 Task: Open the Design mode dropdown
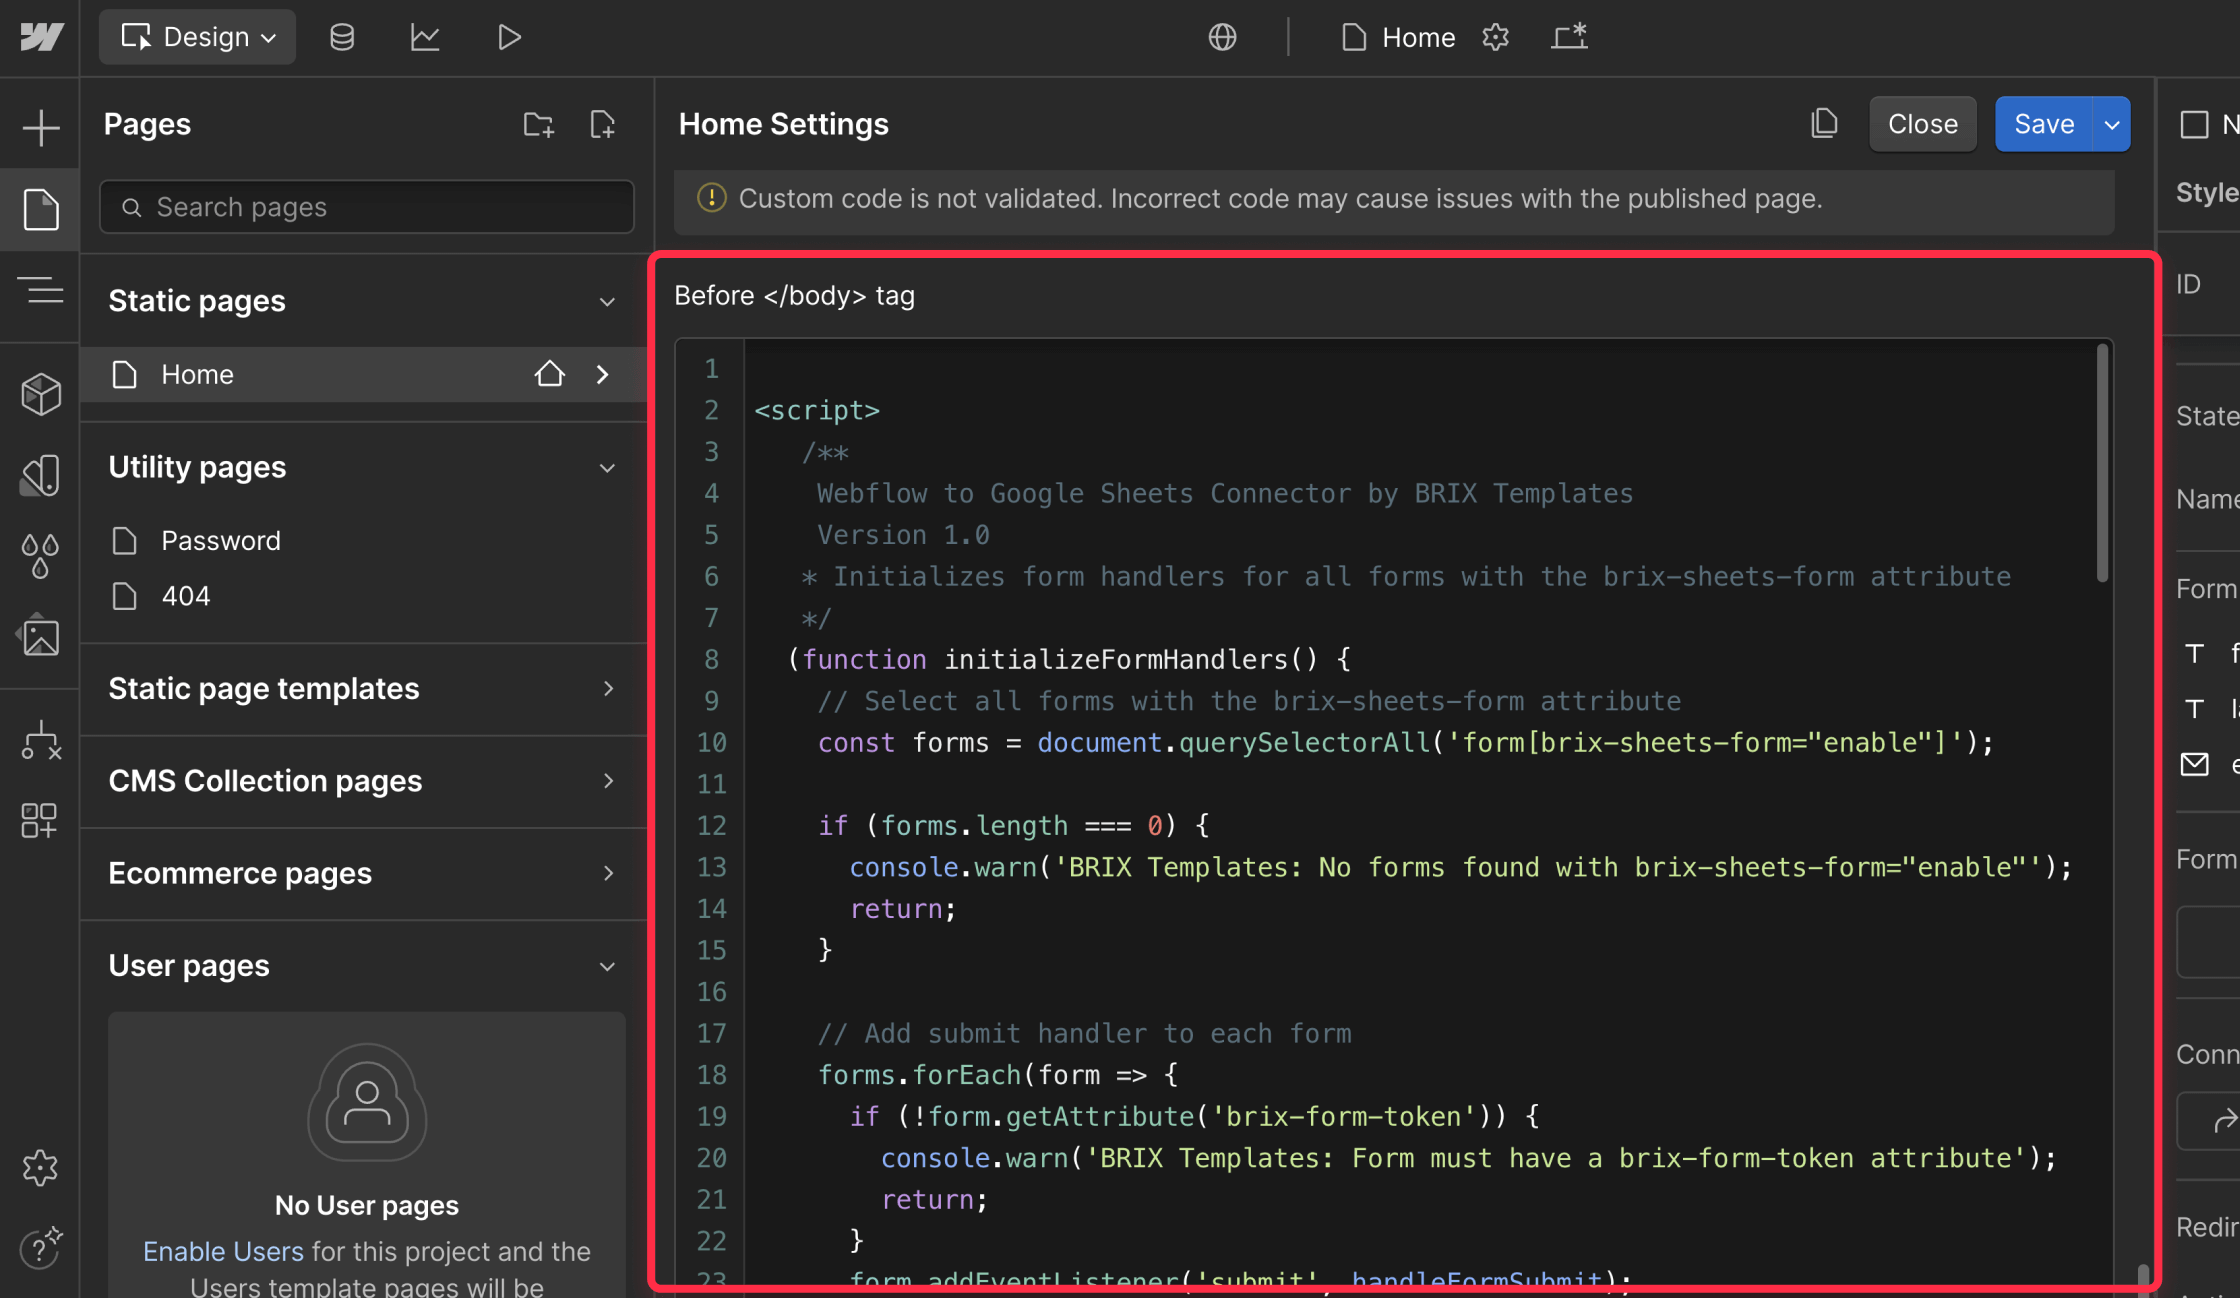[x=198, y=37]
